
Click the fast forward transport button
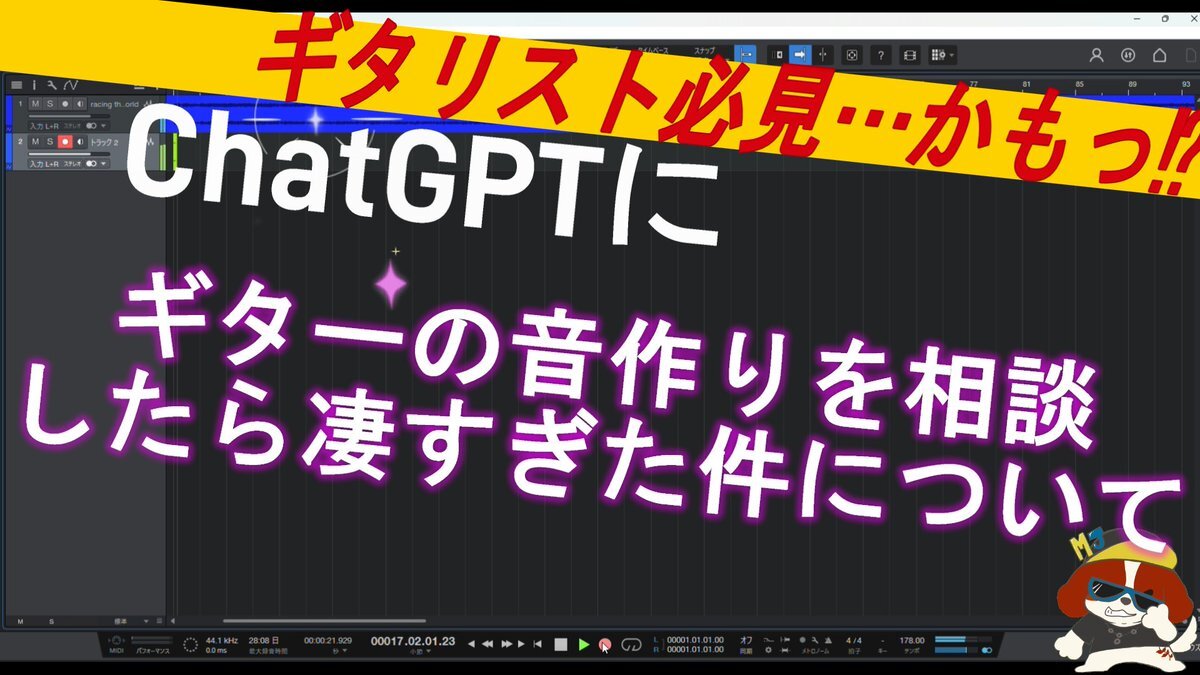click(x=507, y=644)
